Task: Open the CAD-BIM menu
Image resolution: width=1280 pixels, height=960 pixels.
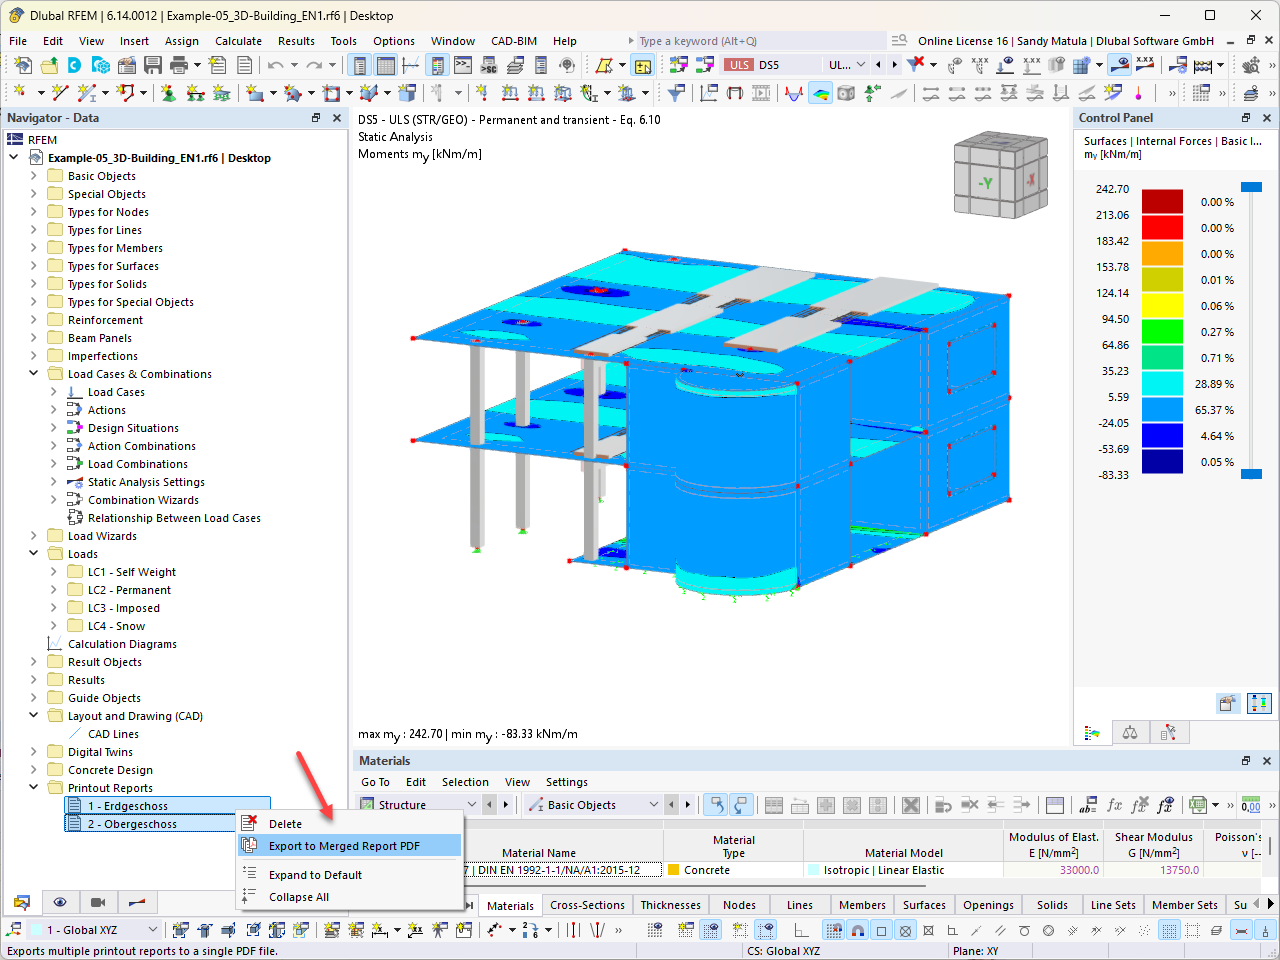Action: (514, 41)
